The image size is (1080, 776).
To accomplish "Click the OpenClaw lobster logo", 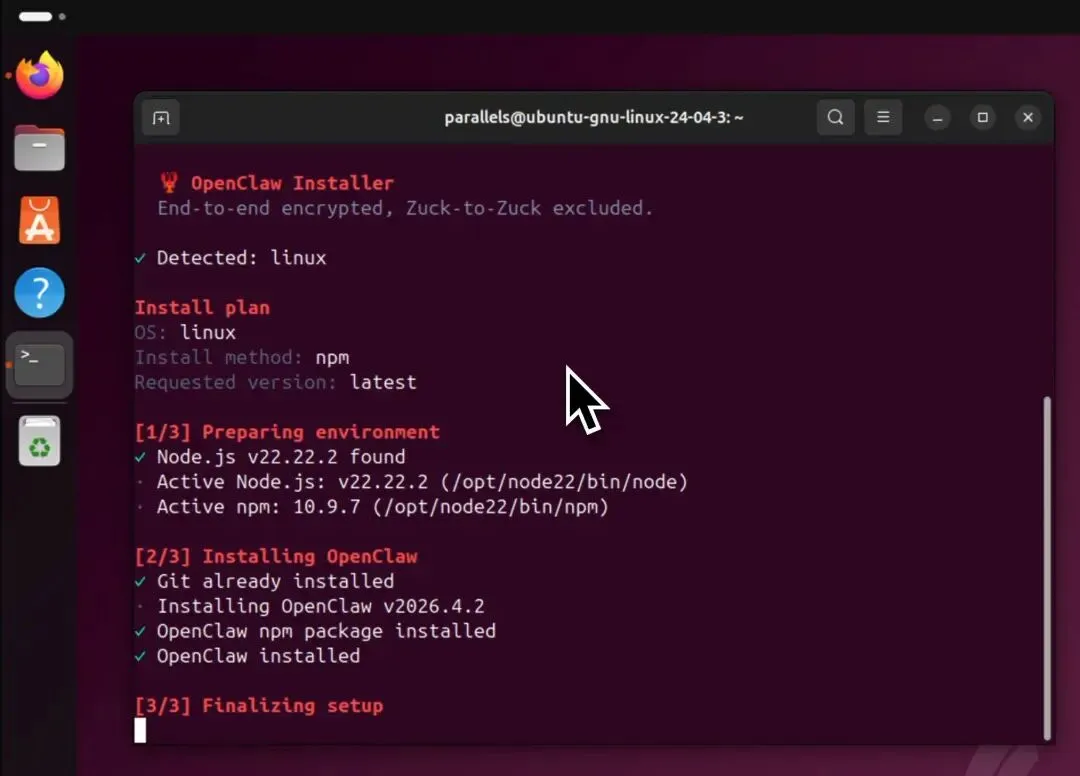I will pyautogui.click(x=169, y=182).
